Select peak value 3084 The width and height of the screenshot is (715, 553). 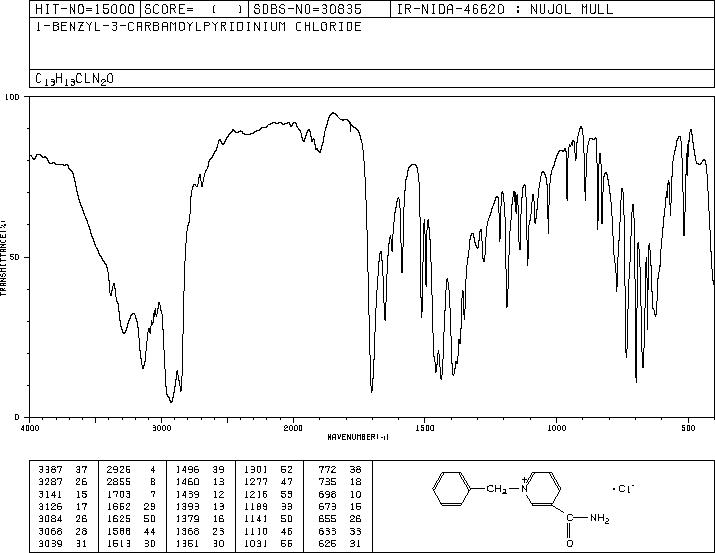point(50,519)
